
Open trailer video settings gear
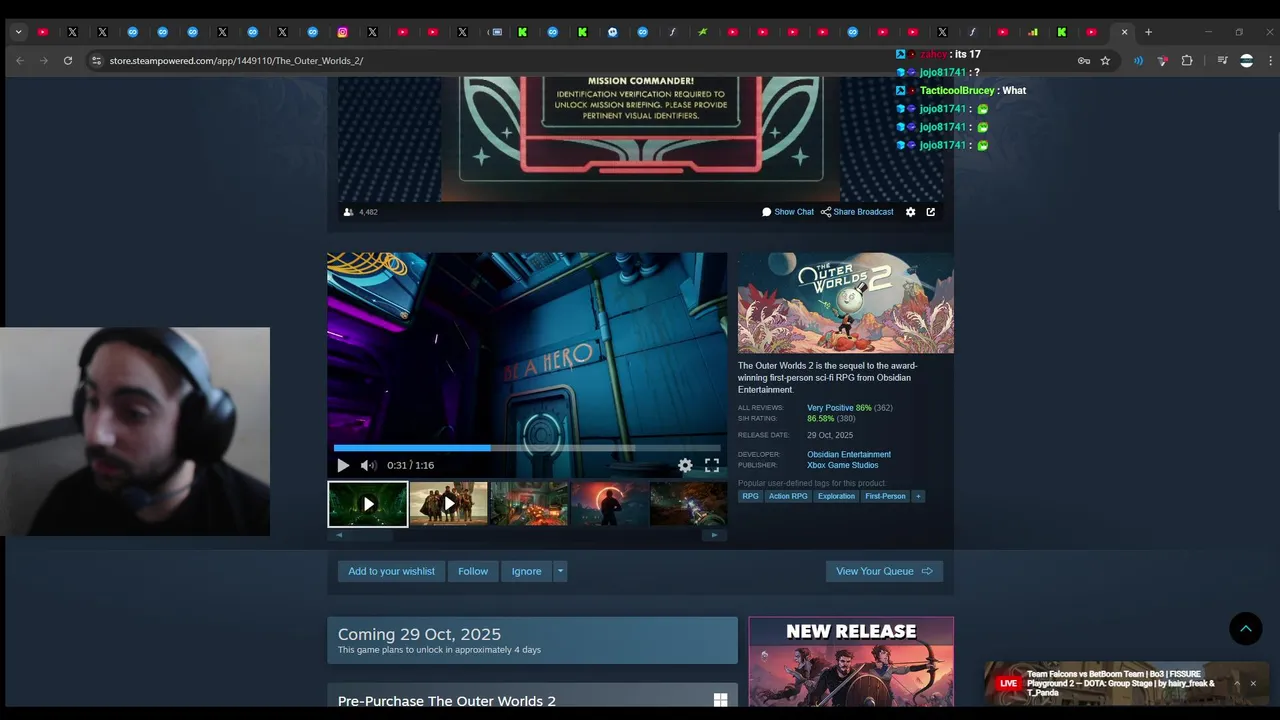click(x=685, y=465)
